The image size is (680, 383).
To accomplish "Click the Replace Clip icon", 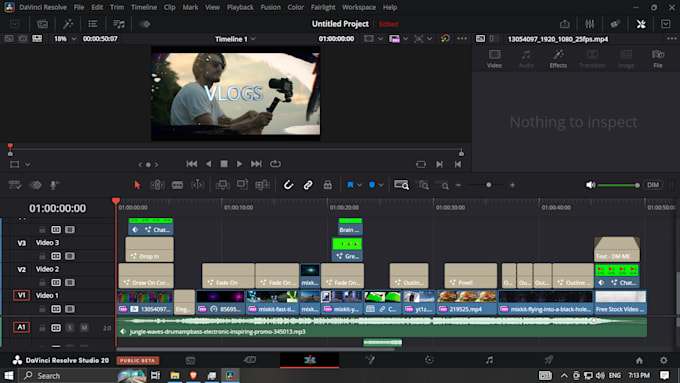I will [x=262, y=185].
